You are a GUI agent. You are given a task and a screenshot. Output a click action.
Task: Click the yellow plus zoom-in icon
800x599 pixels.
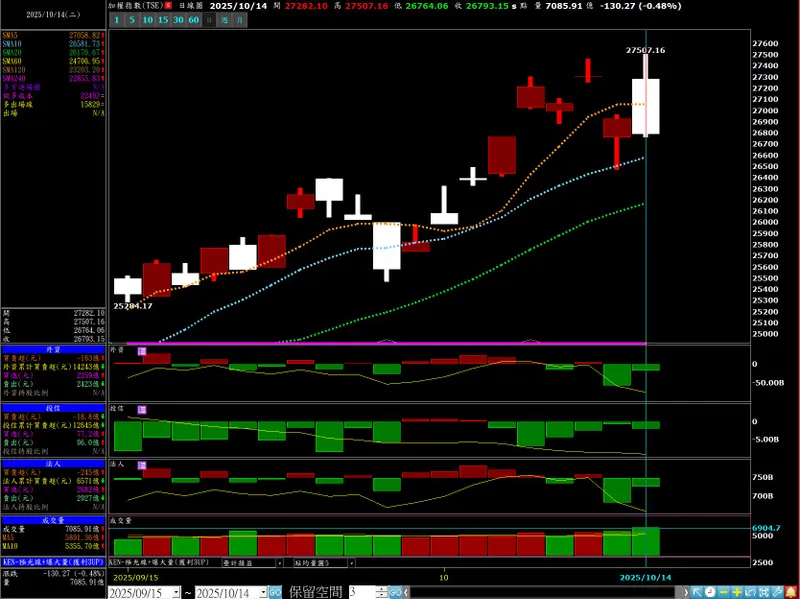tap(737, 592)
